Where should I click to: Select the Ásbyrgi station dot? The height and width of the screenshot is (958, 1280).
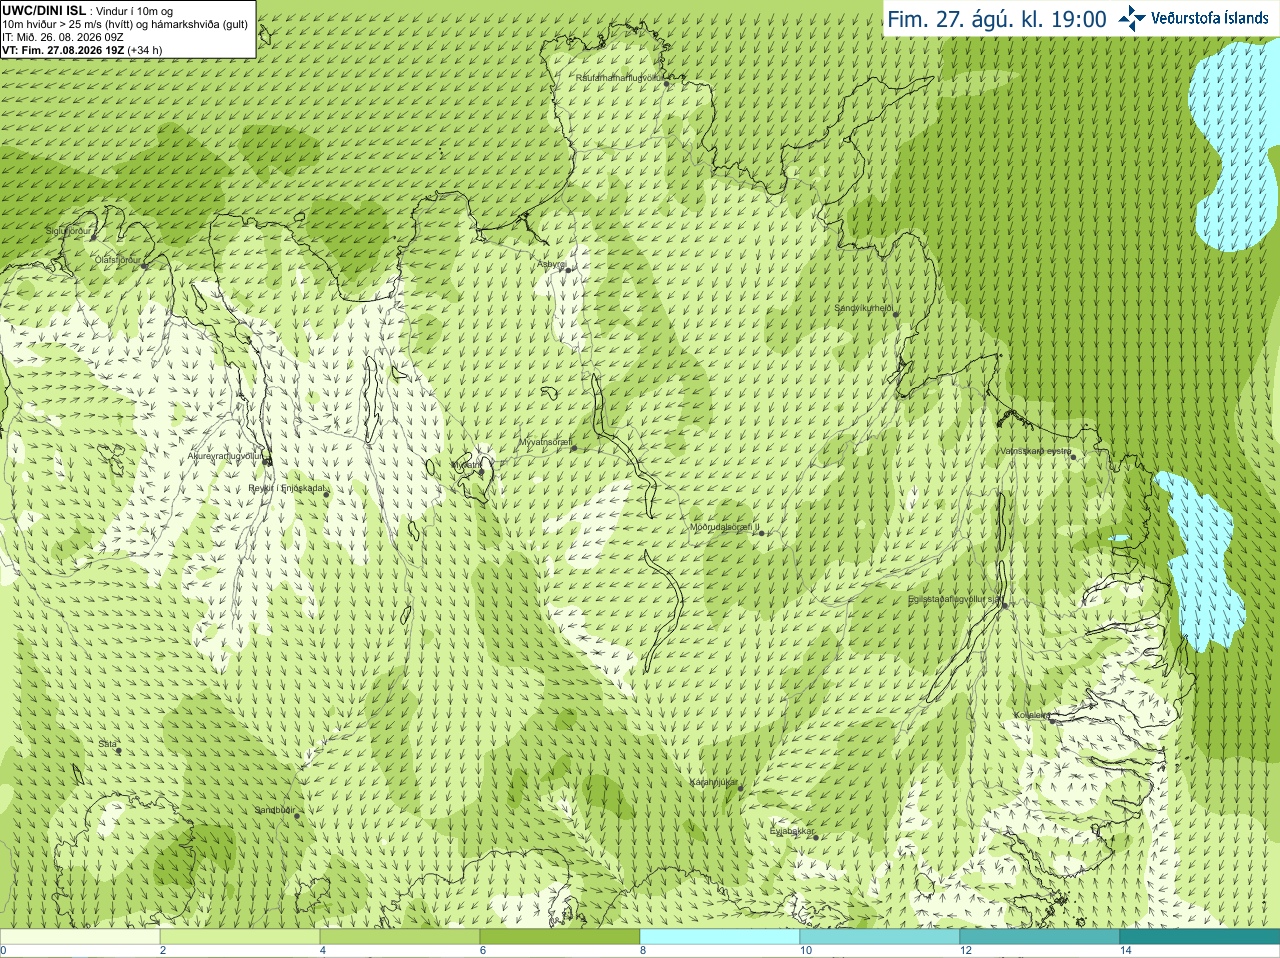tap(568, 270)
